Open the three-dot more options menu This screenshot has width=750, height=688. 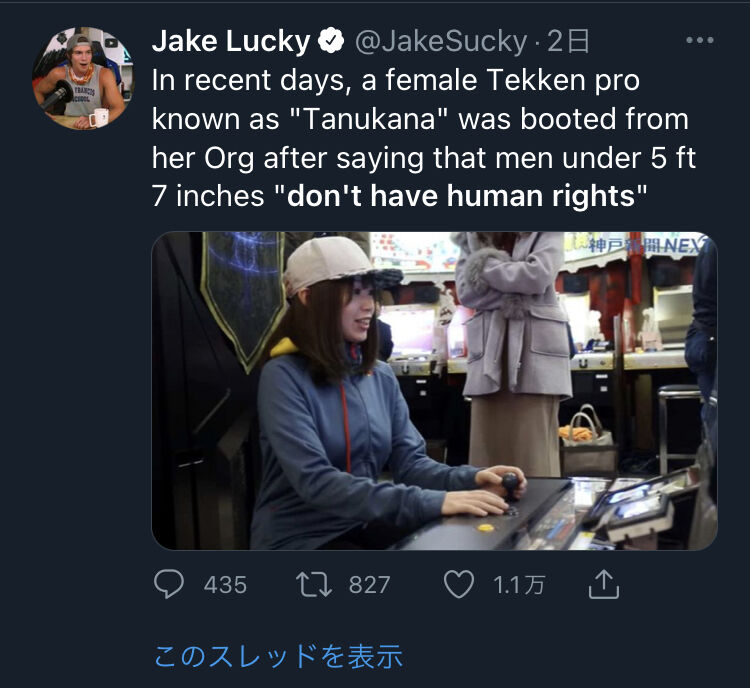[x=700, y=40]
